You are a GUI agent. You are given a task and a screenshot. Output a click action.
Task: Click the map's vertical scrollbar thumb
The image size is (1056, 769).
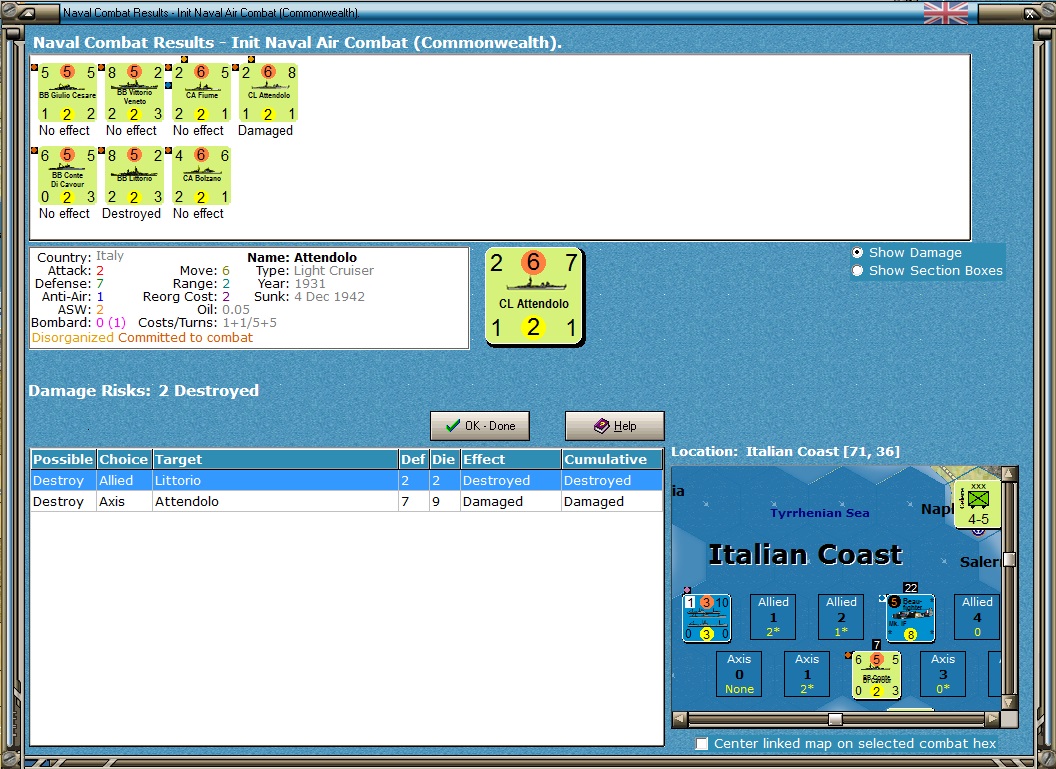[1009, 560]
